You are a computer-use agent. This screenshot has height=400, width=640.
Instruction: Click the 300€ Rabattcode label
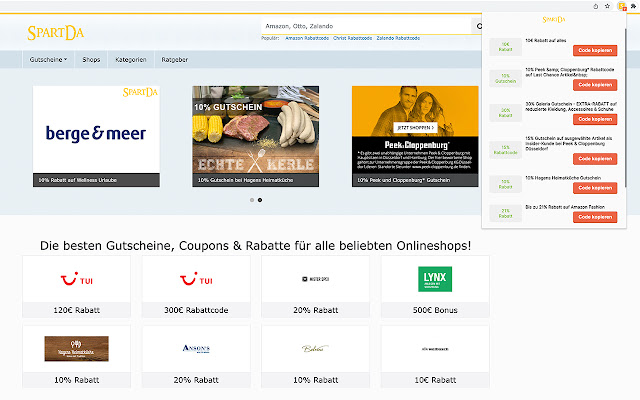coord(196,310)
